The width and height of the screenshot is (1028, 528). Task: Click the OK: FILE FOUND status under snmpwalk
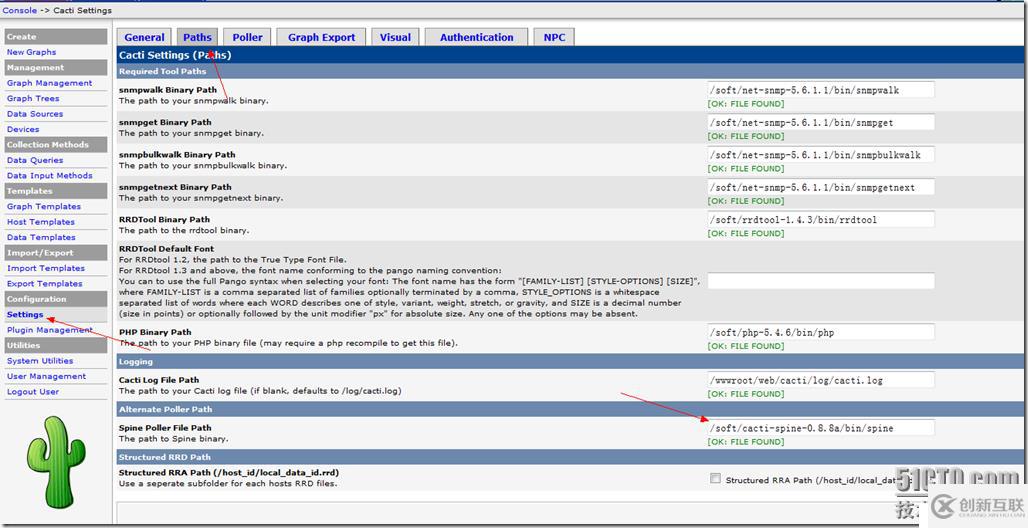click(745, 104)
